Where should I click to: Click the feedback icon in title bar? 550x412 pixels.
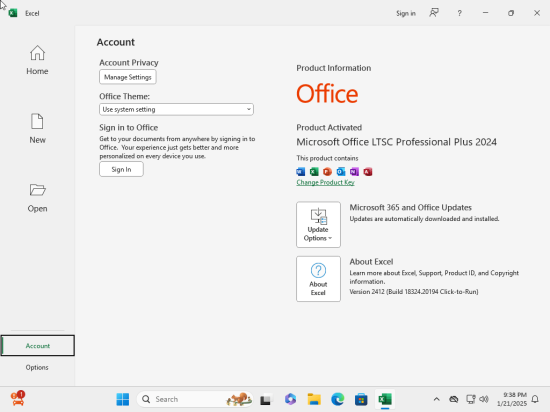tap(434, 13)
